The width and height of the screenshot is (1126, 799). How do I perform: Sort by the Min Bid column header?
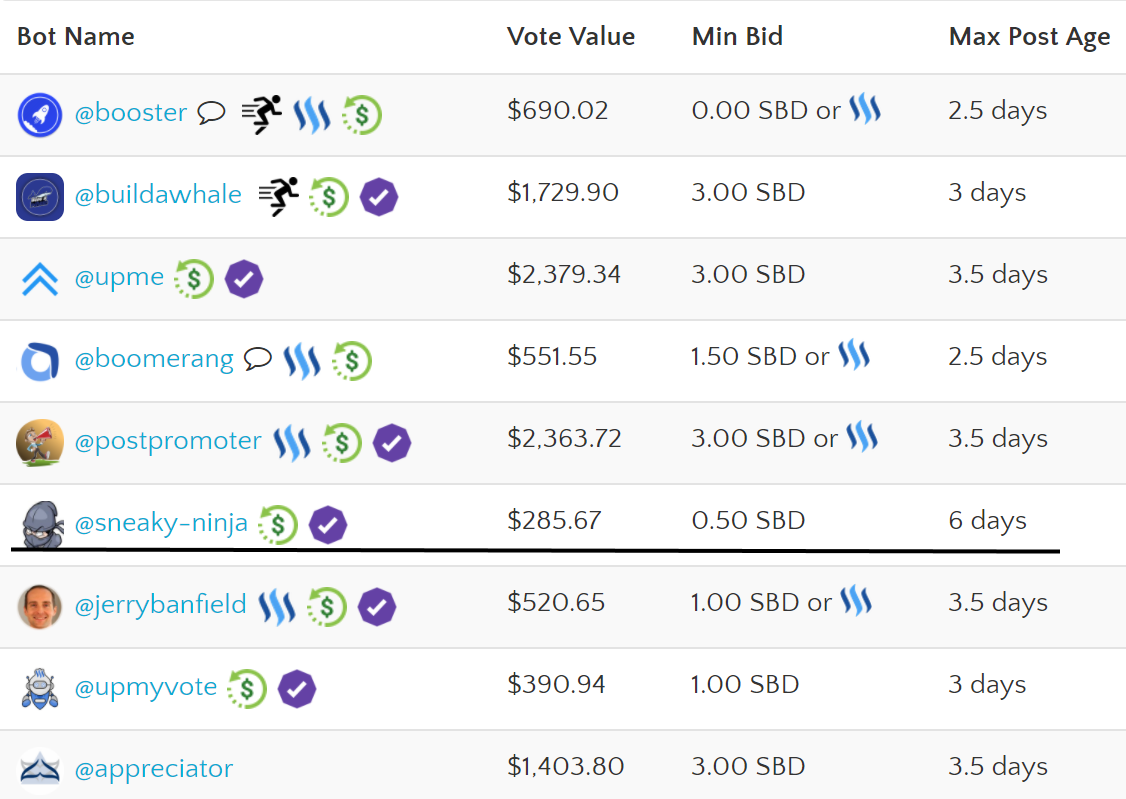click(x=738, y=36)
